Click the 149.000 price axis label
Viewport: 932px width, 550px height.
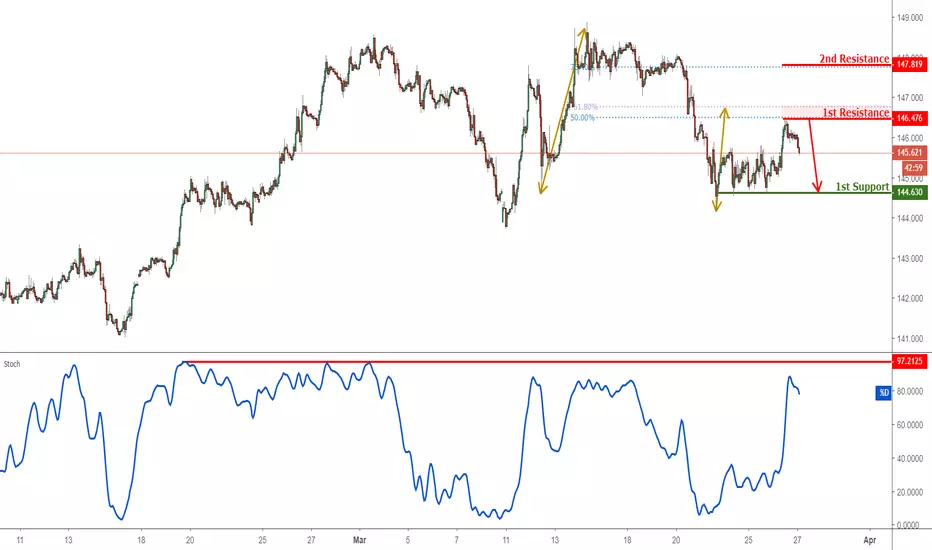tap(911, 18)
